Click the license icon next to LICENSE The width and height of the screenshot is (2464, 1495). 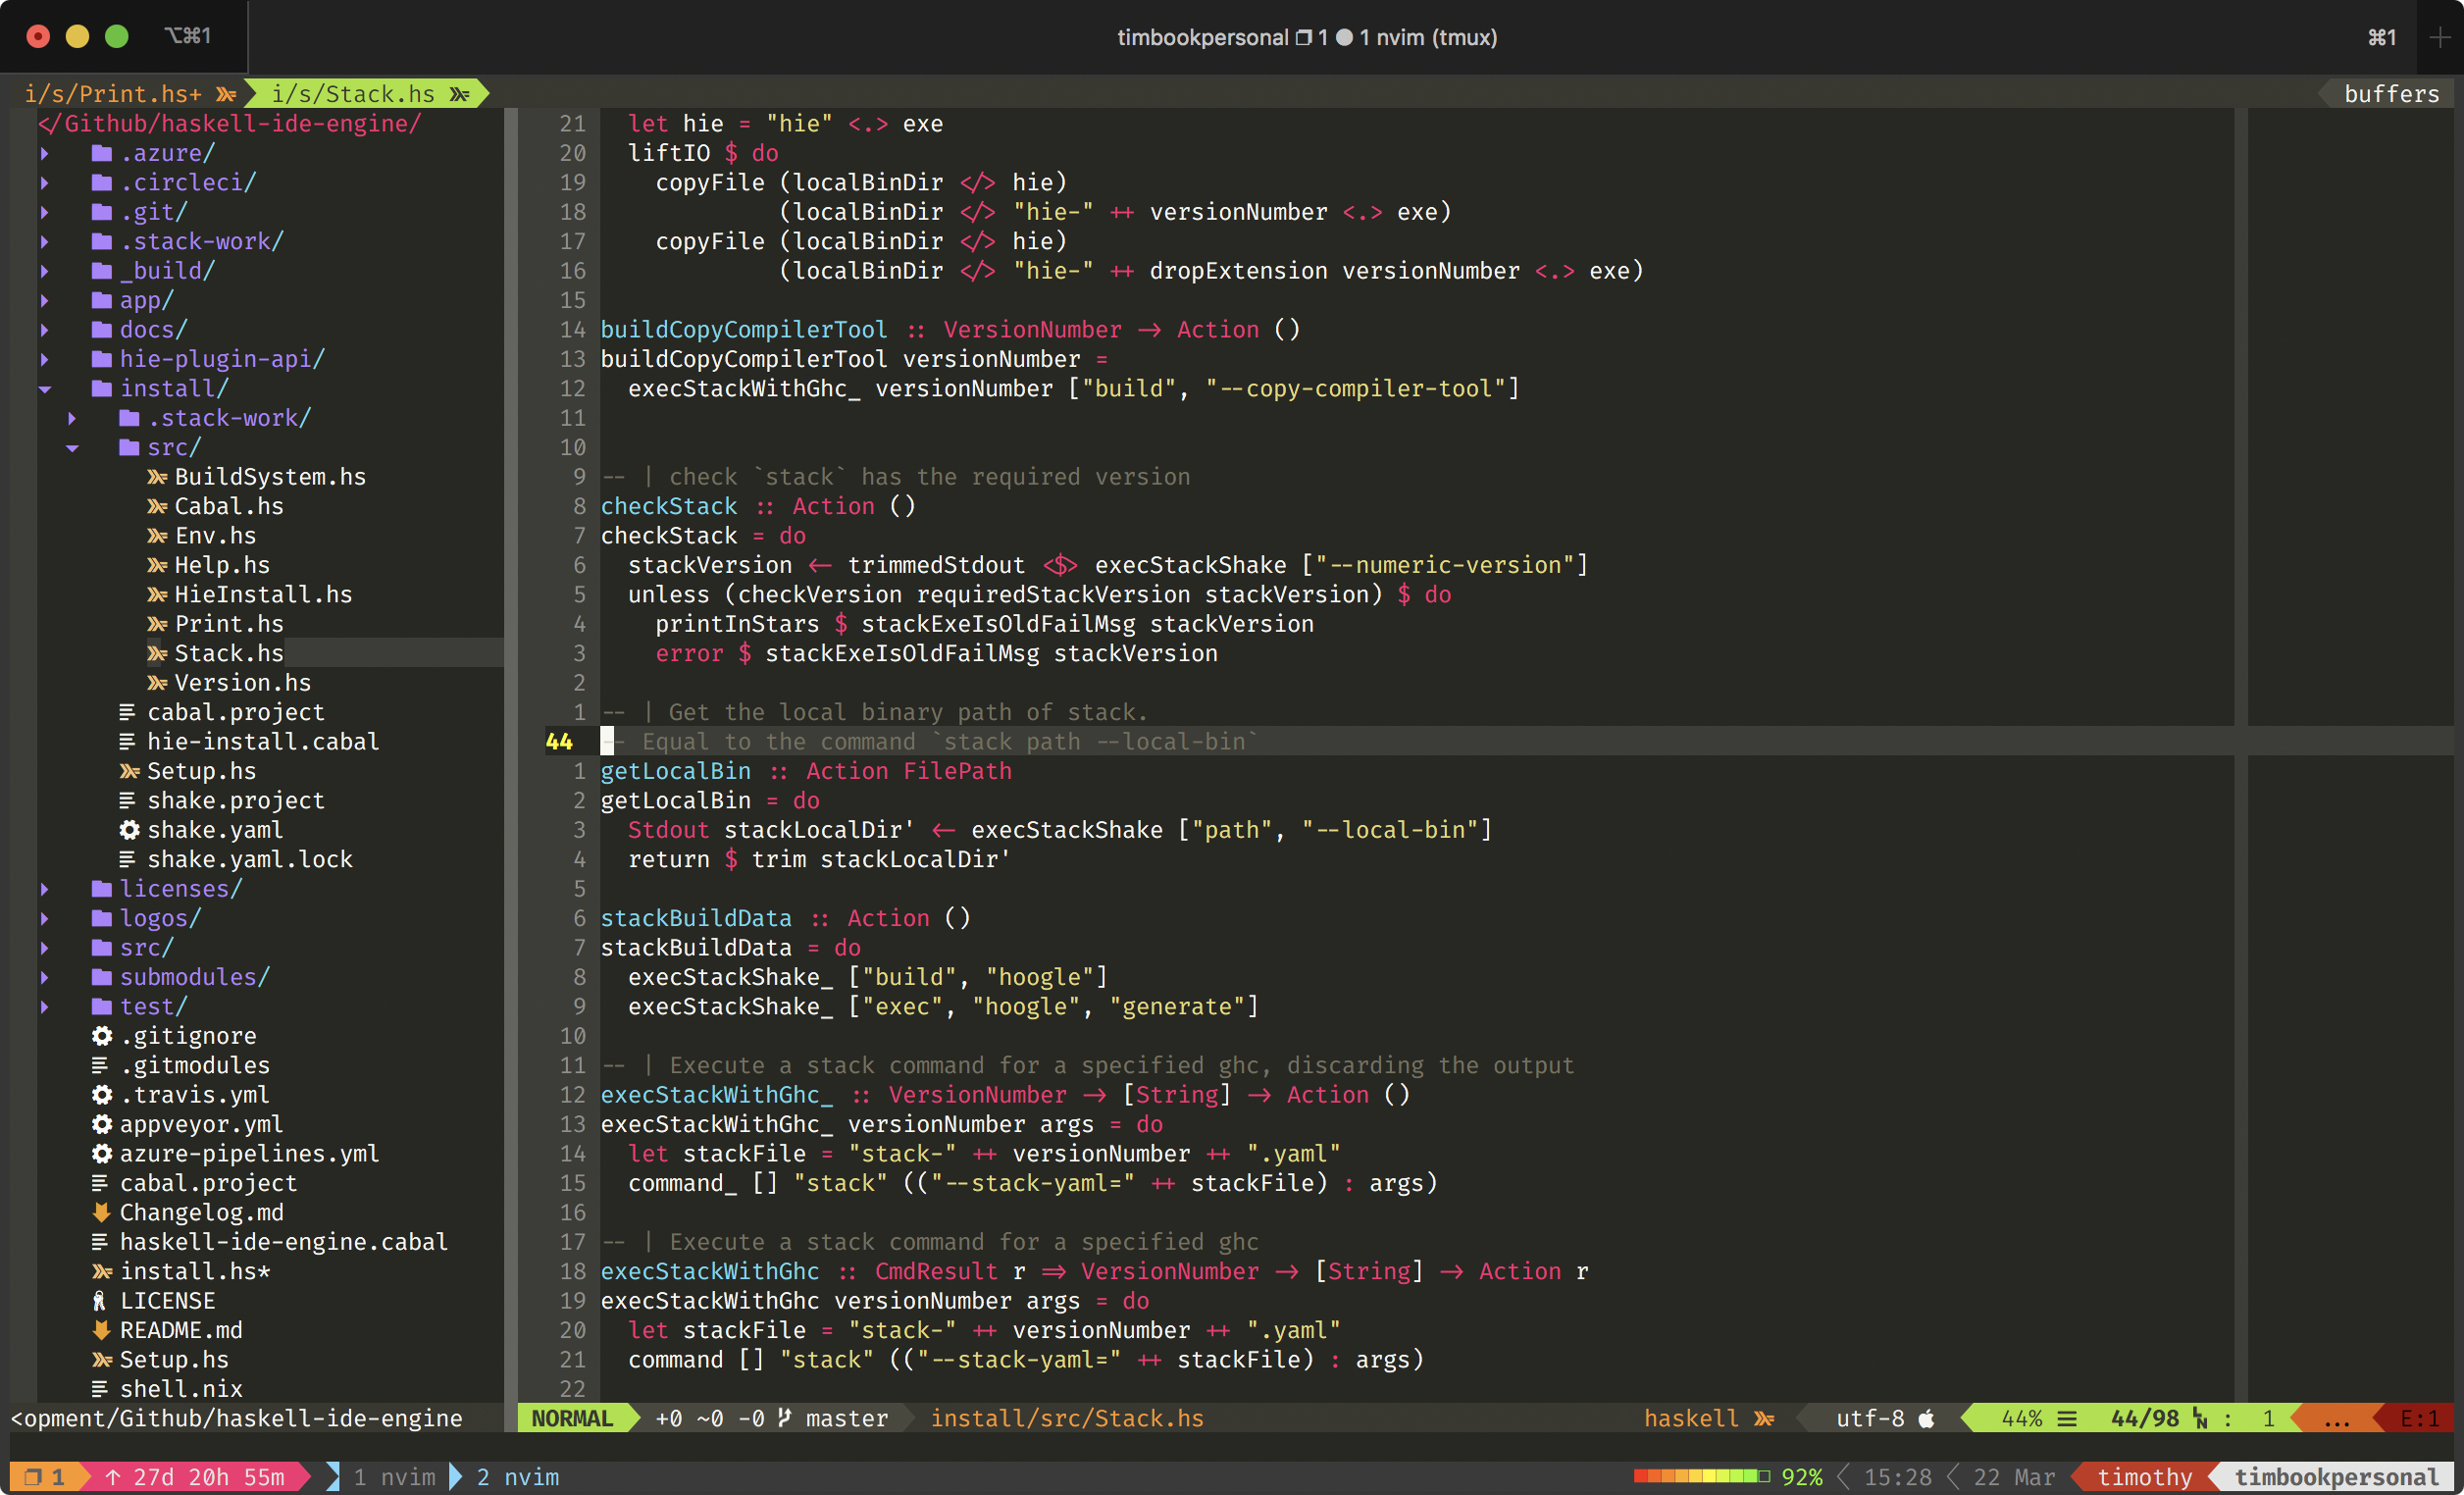pos(99,1301)
